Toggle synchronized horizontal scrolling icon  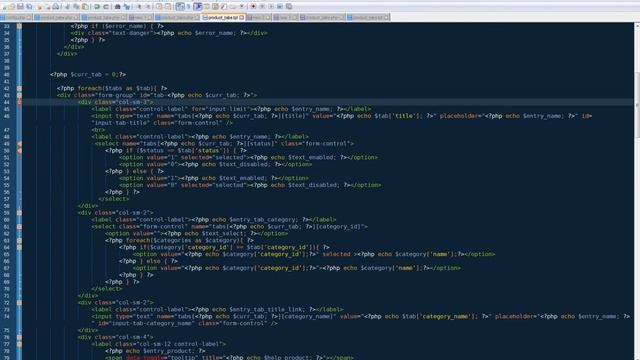pyautogui.click(x=168, y=7)
